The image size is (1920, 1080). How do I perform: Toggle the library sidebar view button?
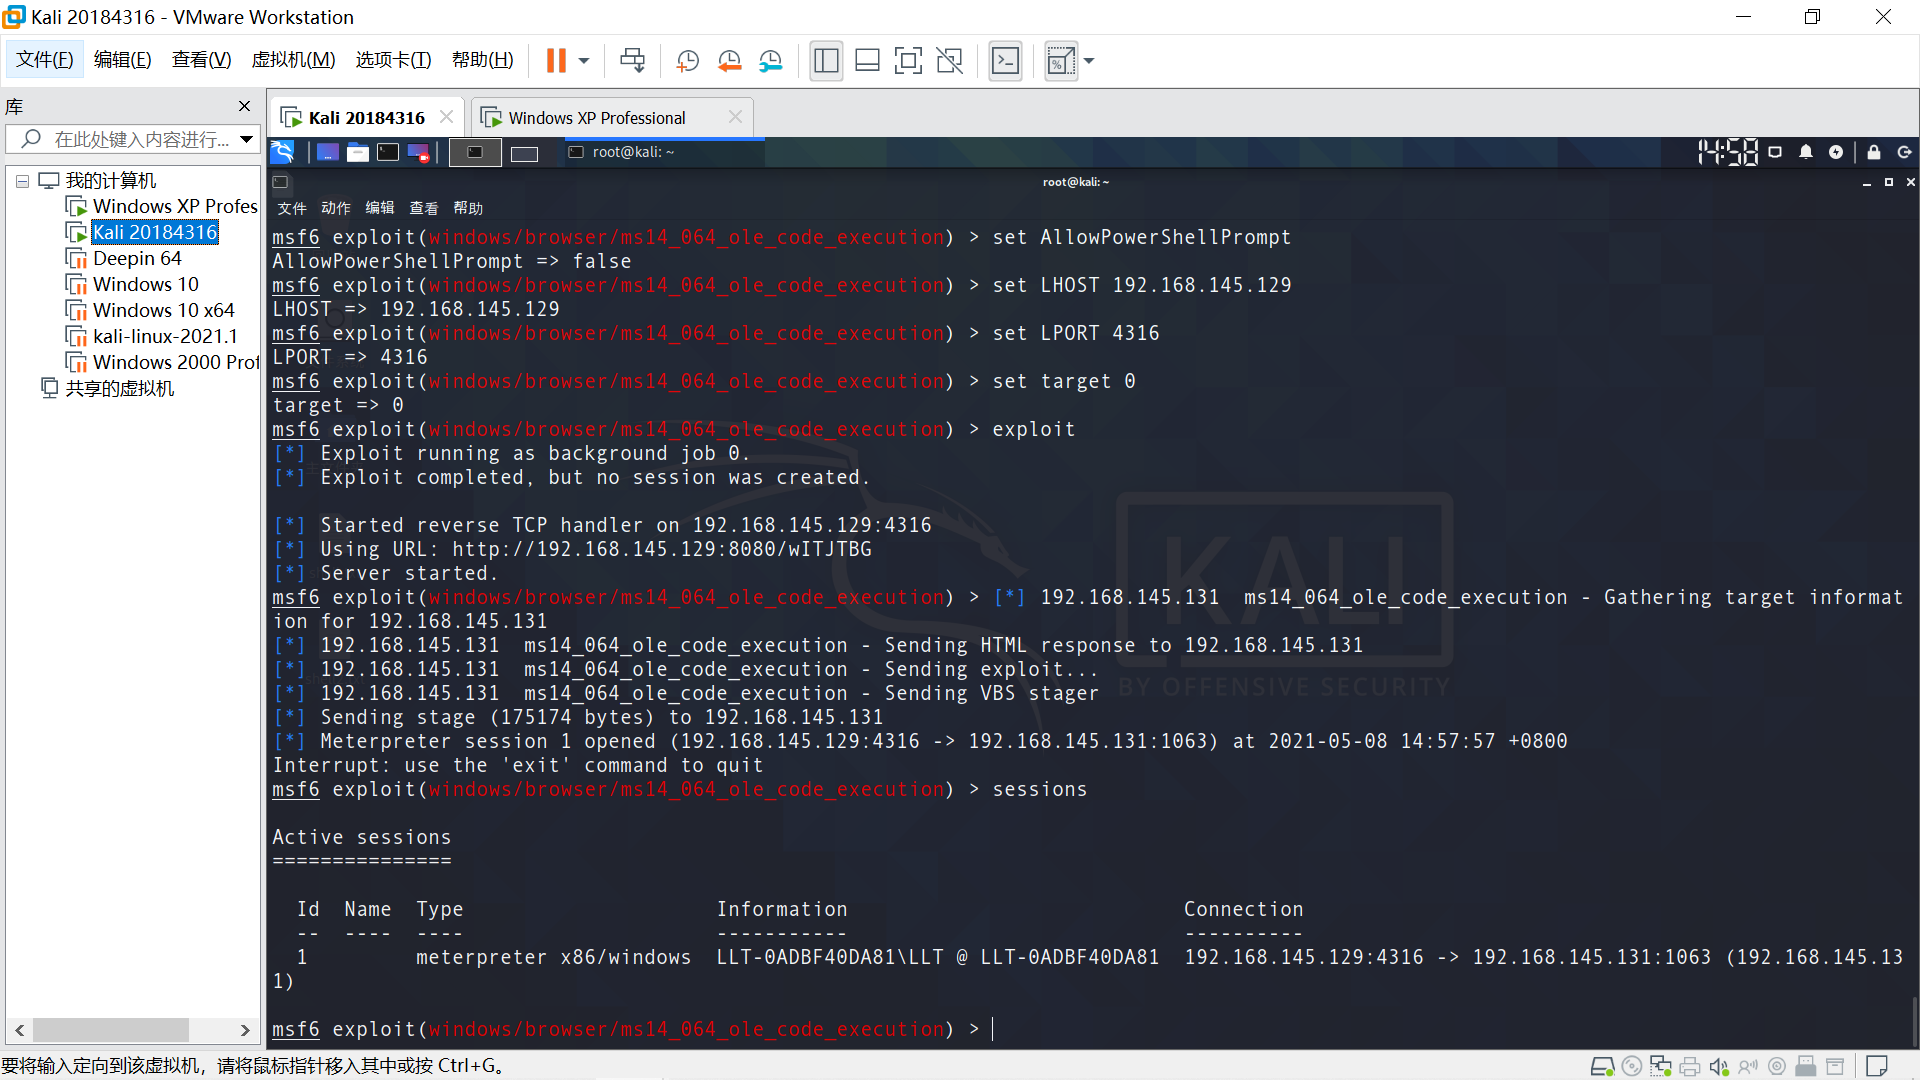[826, 61]
